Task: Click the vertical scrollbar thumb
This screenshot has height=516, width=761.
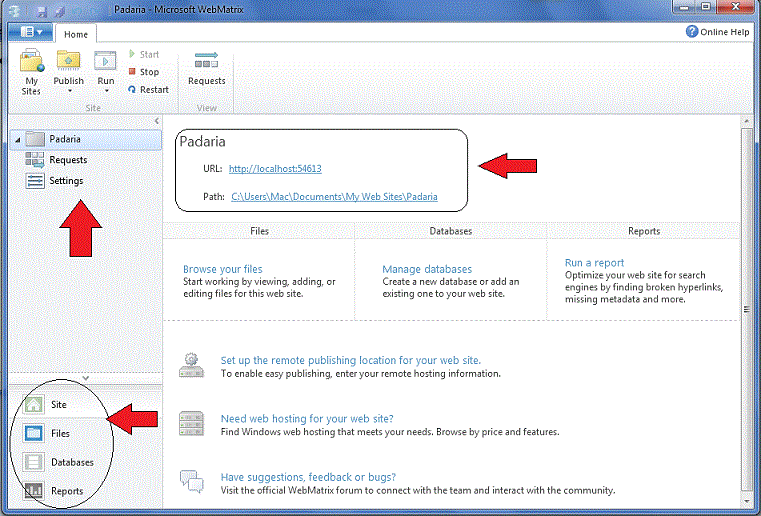Action: [746, 309]
